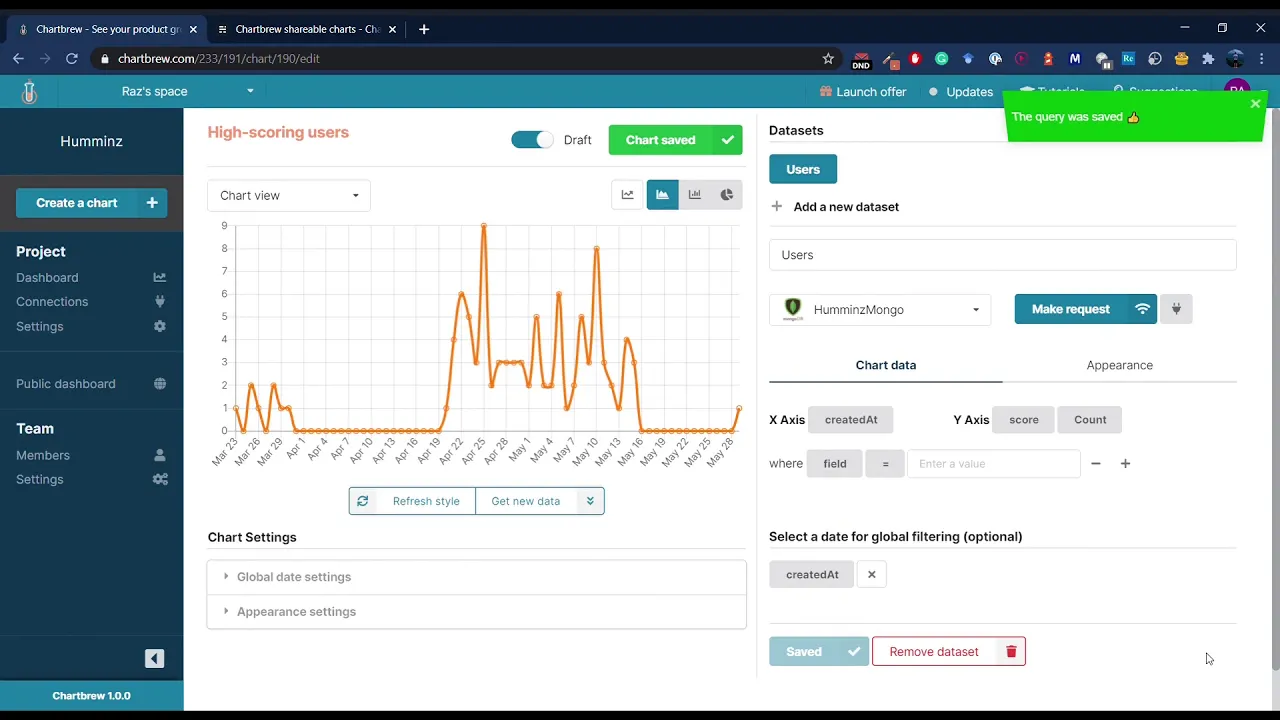Click the trash icon on Remove dataset
This screenshot has width=1280, height=720.
1011,652
